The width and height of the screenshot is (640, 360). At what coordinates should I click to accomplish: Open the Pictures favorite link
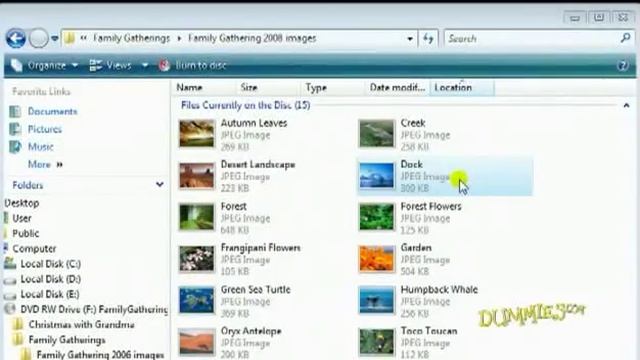tap(44, 129)
